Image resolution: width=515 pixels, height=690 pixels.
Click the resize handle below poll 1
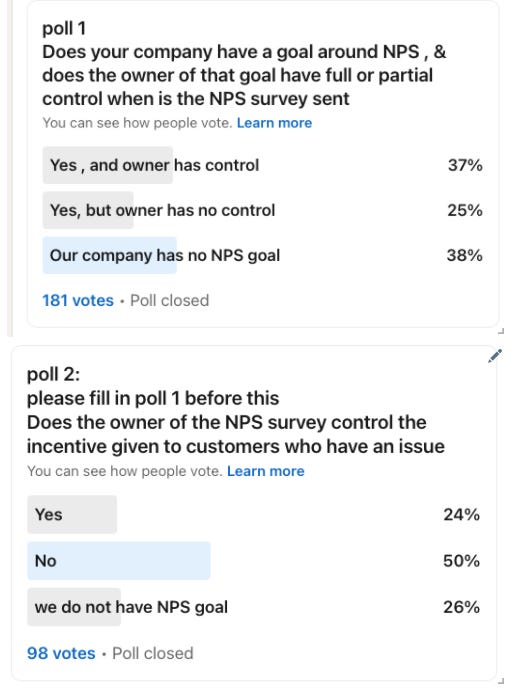coord(501,331)
